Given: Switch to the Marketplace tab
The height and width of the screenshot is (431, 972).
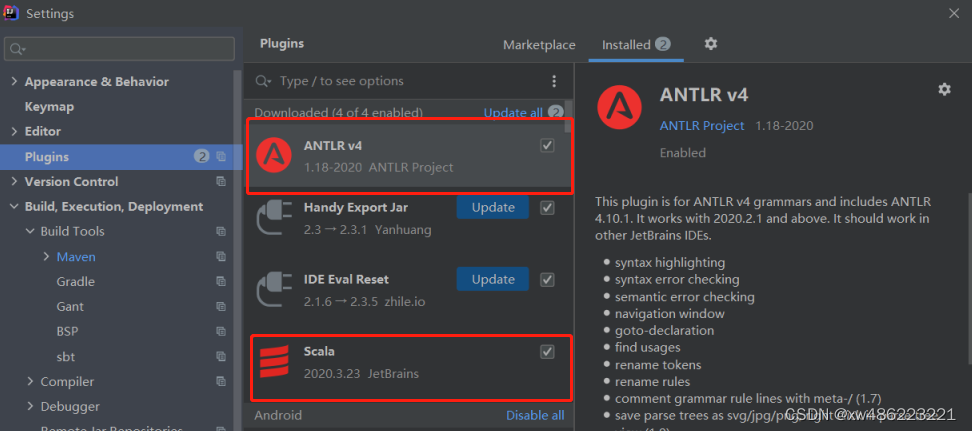Looking at the screenshot, I should [x=539, y=45].
